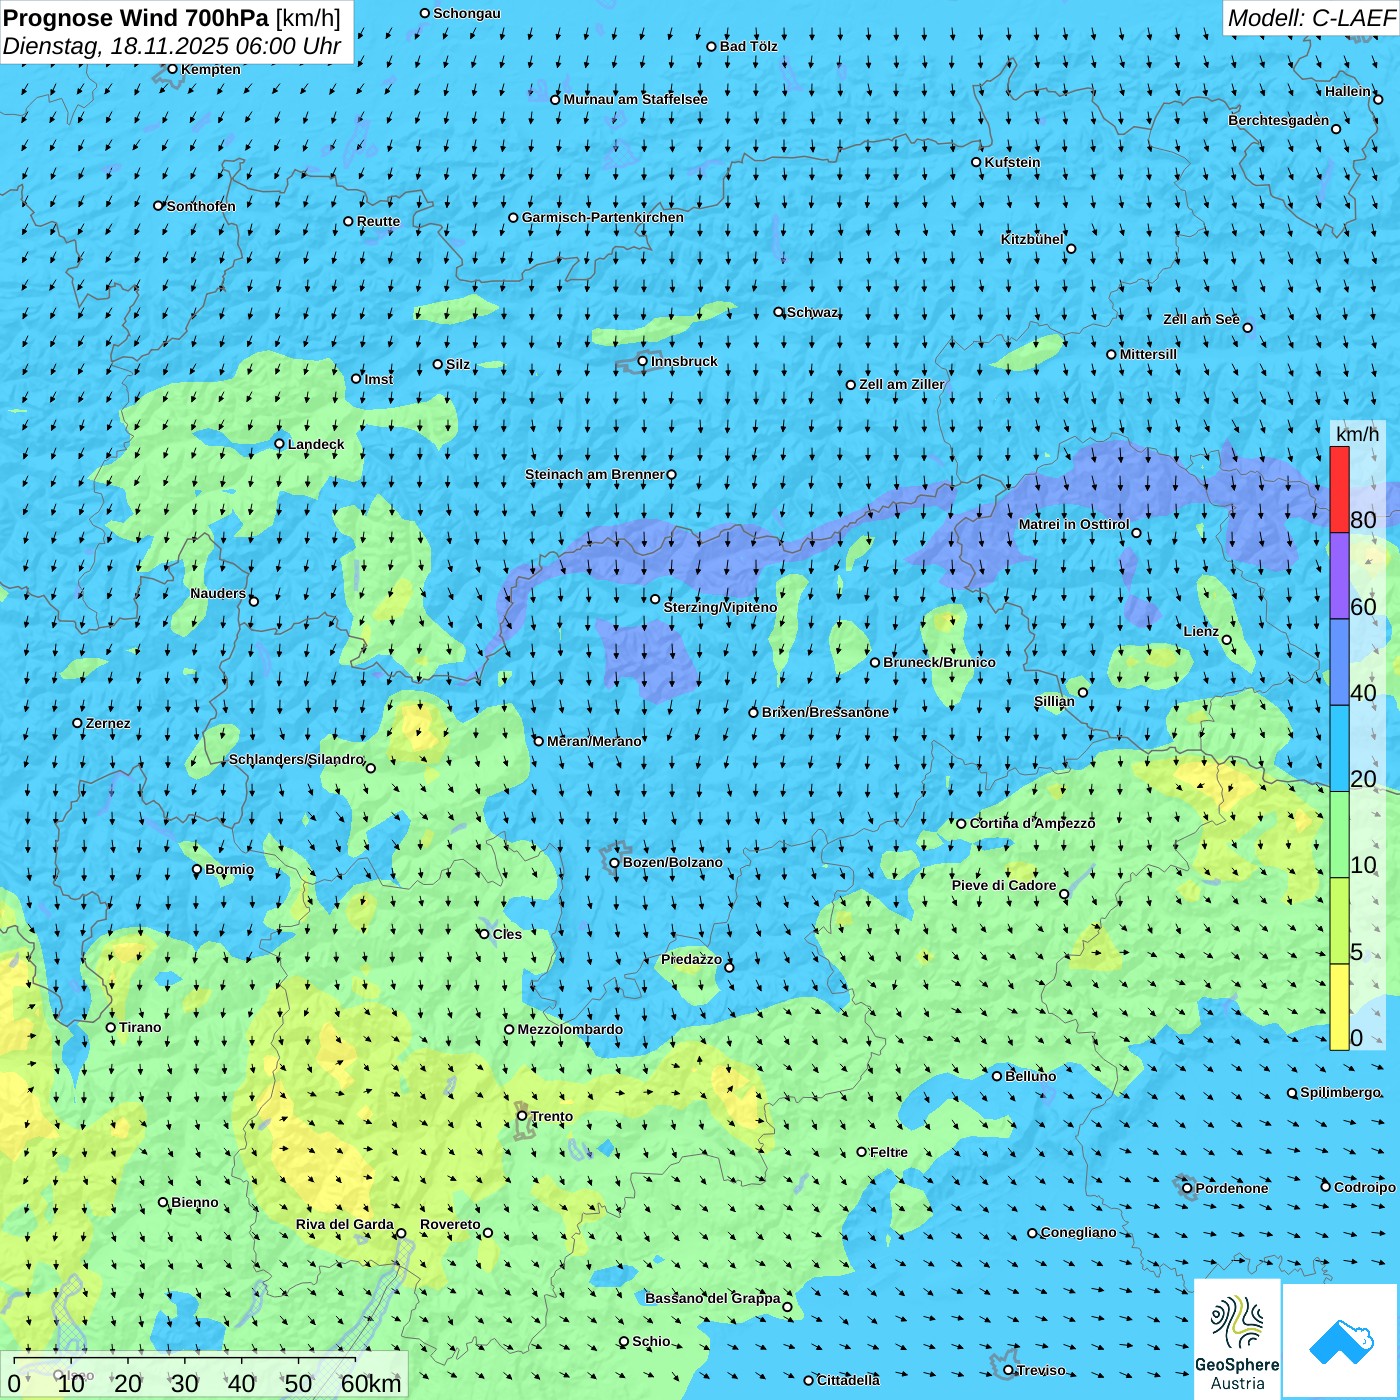Click the Murnau am Staffelsee label
The width and height of the screenshot is (1400, 1400).
click(x=635, y=99)
